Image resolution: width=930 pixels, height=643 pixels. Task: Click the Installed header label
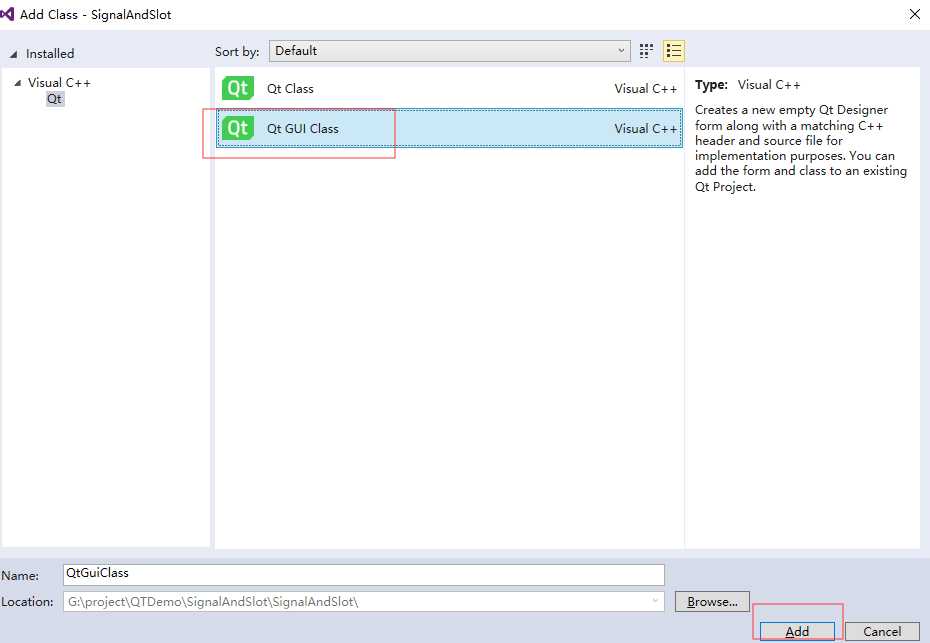click(50, 54)
